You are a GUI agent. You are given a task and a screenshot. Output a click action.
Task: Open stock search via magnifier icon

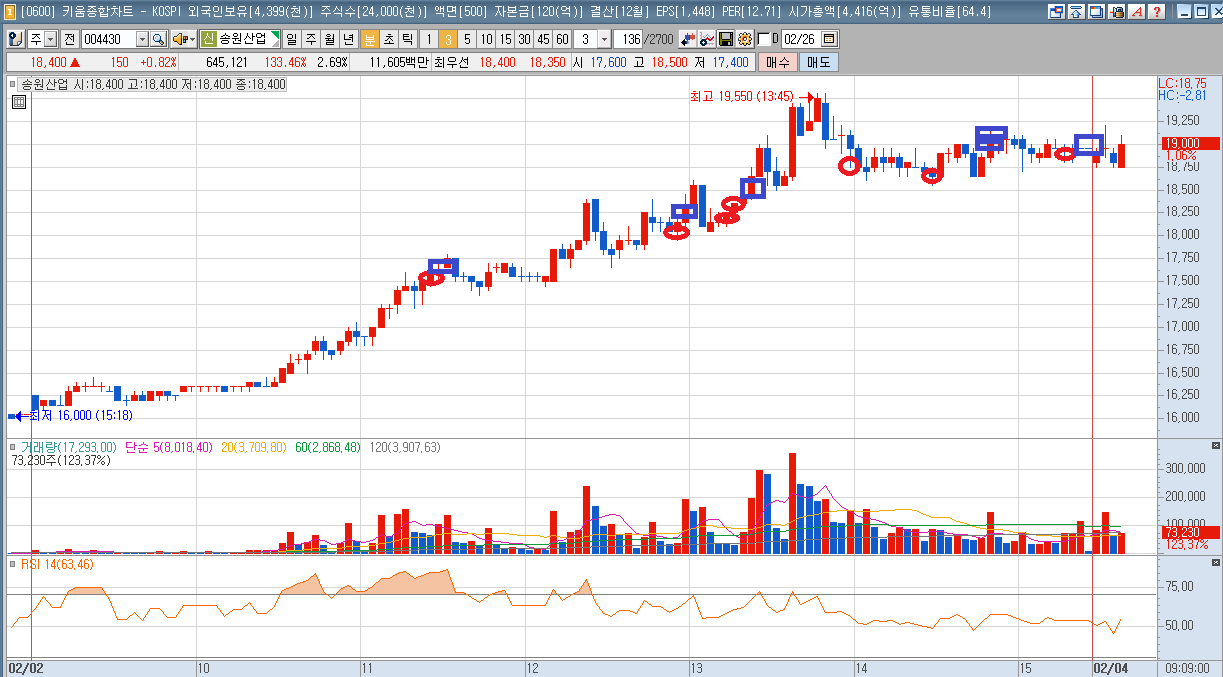(x=158, y=39)
